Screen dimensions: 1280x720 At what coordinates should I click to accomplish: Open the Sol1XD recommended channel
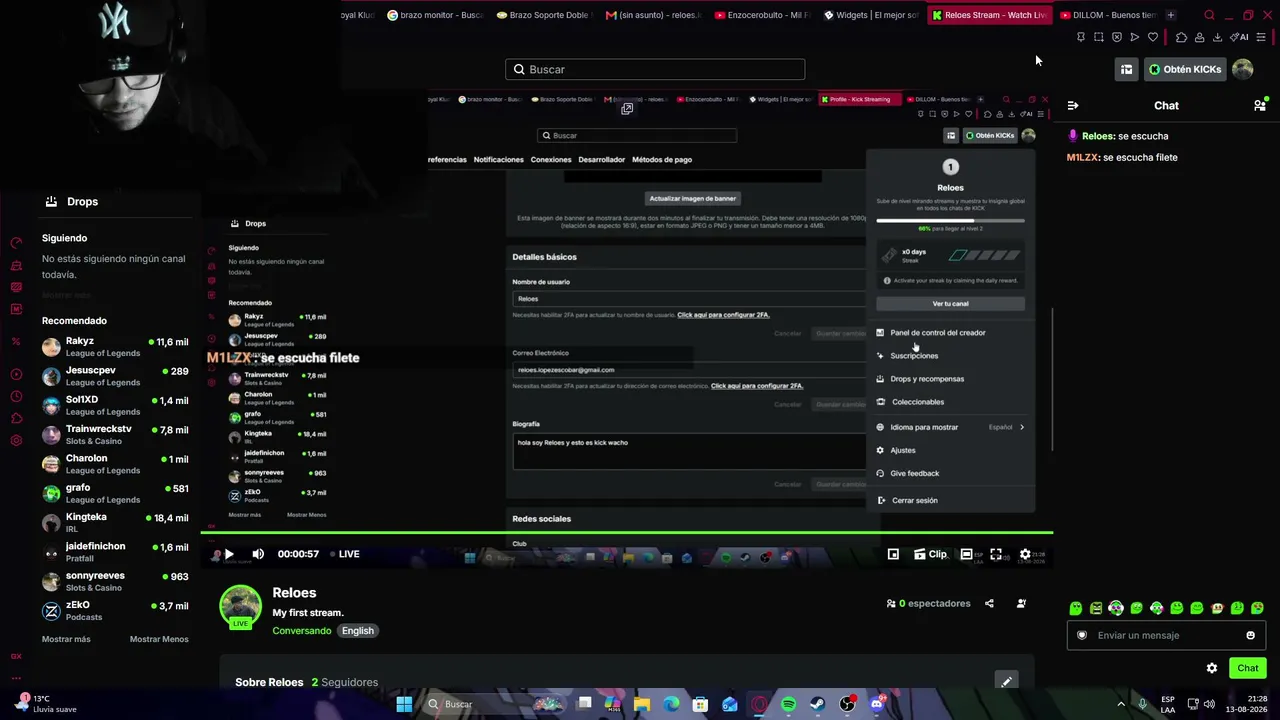point(115,405)
